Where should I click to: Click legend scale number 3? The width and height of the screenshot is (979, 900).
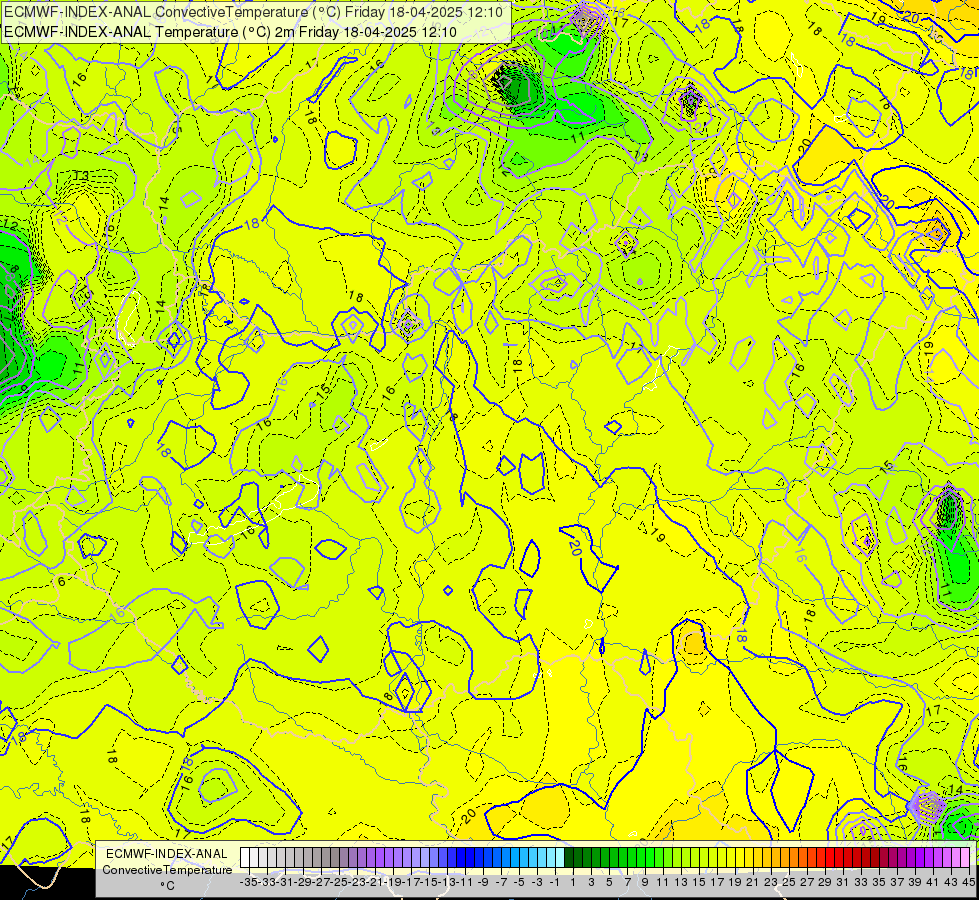591,882
